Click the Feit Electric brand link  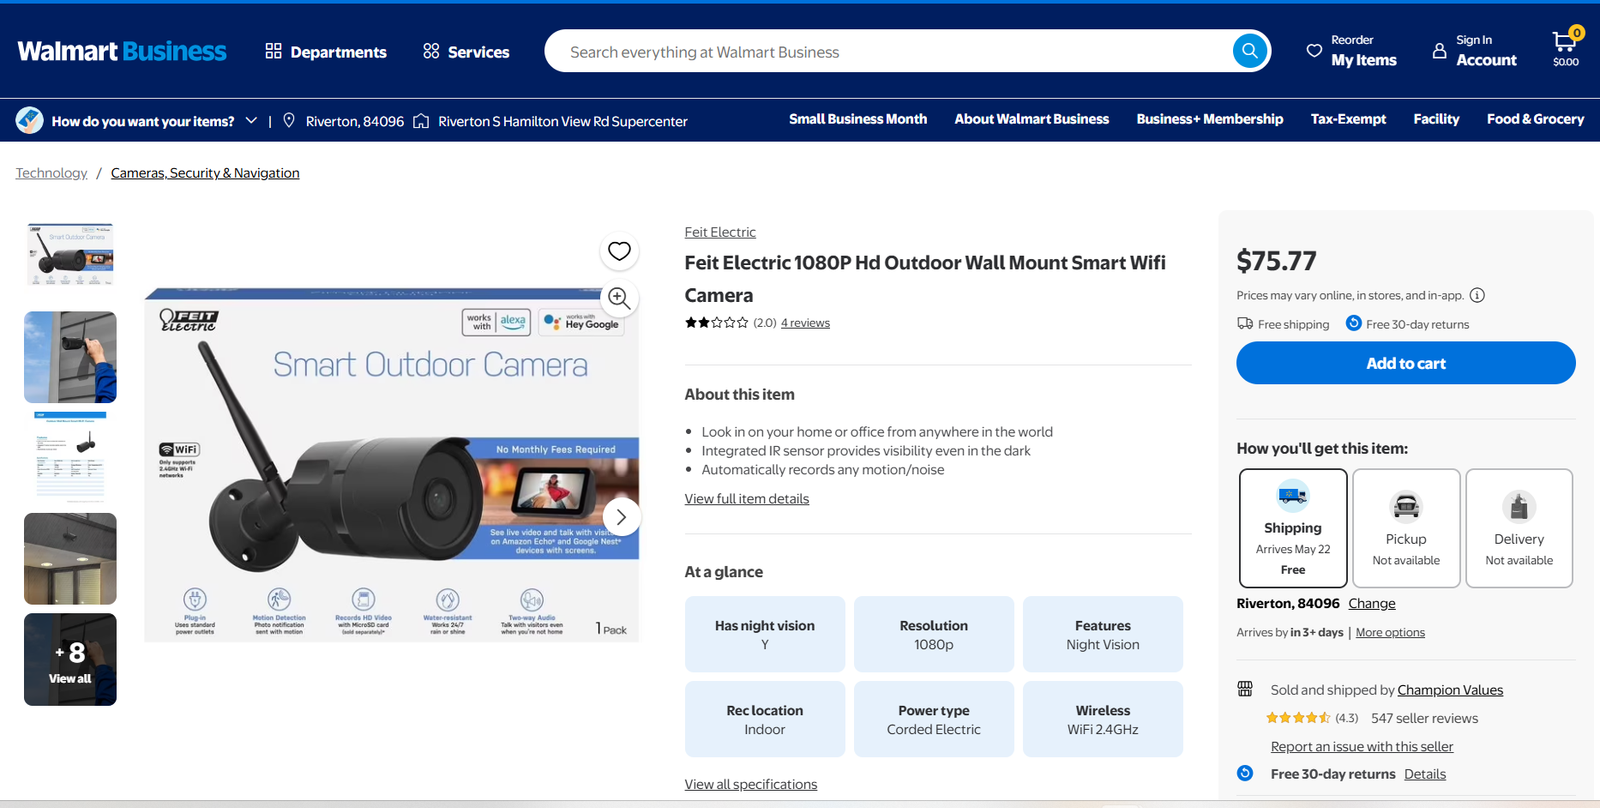point(720,232)
